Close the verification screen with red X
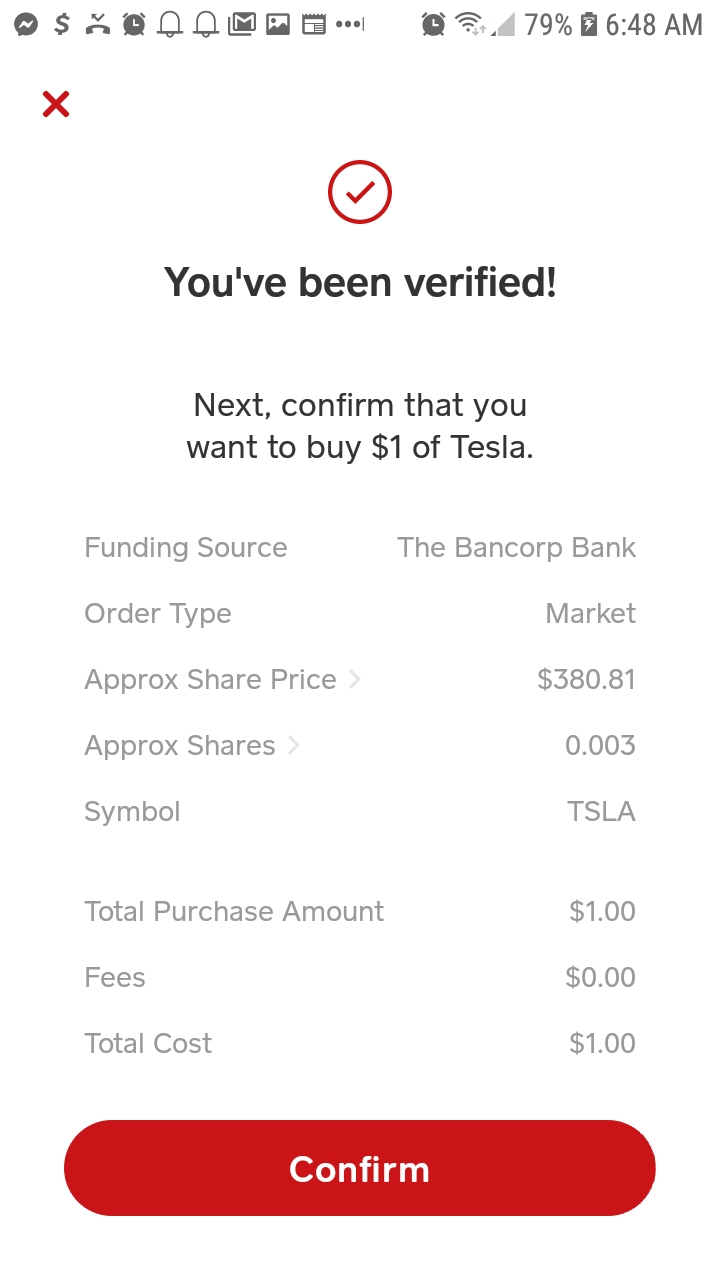Screen dimensions: 720x1280 pyautogui.click(x=56, y=104)
